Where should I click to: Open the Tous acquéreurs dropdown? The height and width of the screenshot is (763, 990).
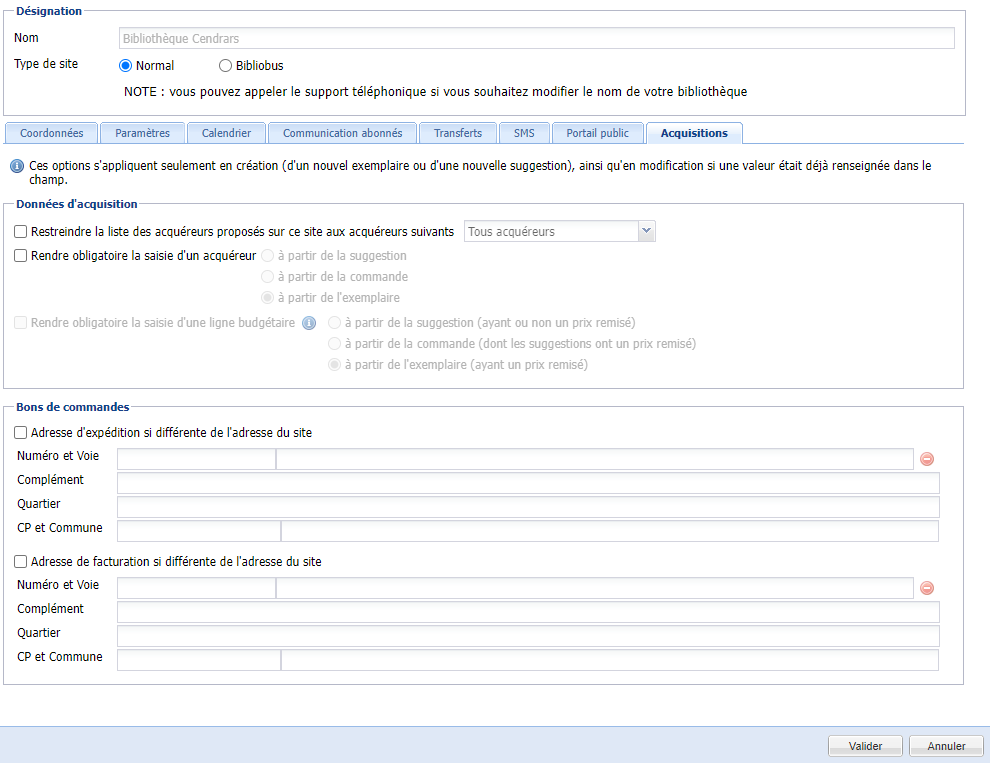(x=646, y=230)
